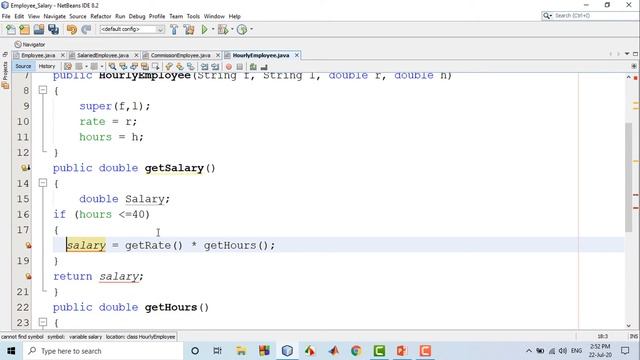The image size is (640, 360).
Task: Run the project with green play icon
Action: (x=204, y=29)
